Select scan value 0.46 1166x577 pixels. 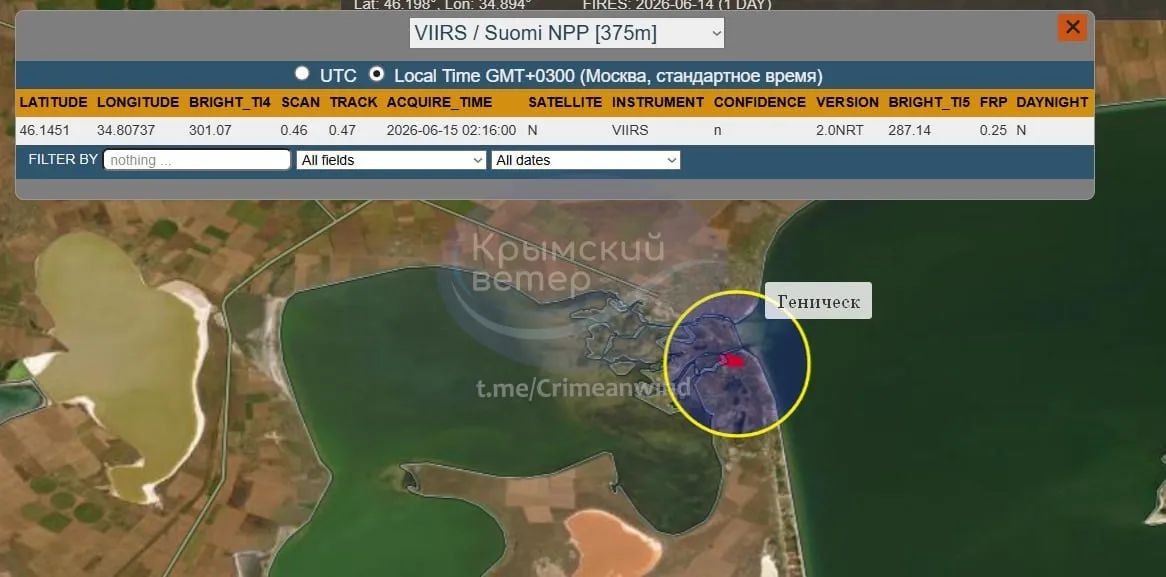click(294, 131)
